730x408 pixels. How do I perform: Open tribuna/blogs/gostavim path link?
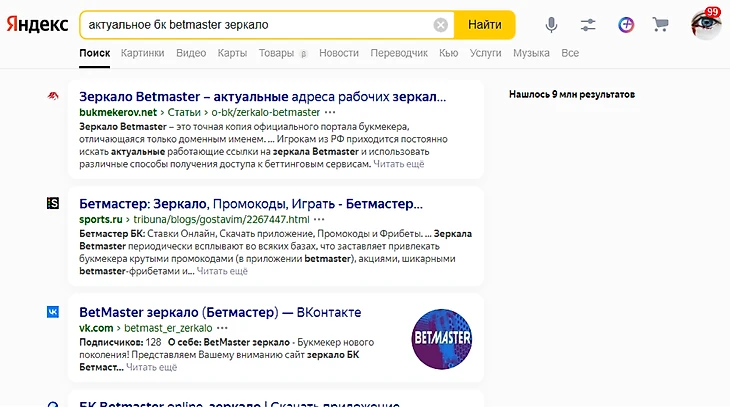pyautogui.click(x=221, y=219)
